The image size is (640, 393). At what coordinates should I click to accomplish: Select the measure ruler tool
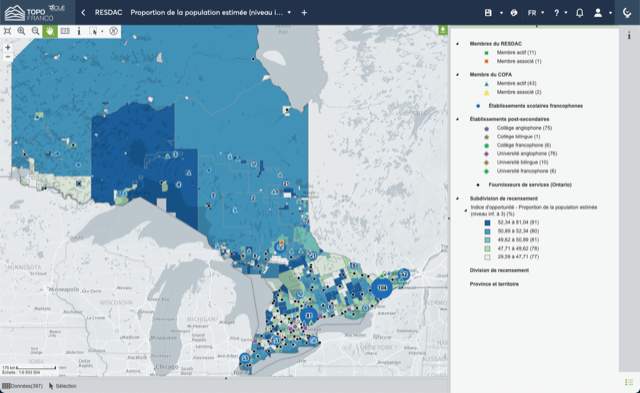click(64, 31)
